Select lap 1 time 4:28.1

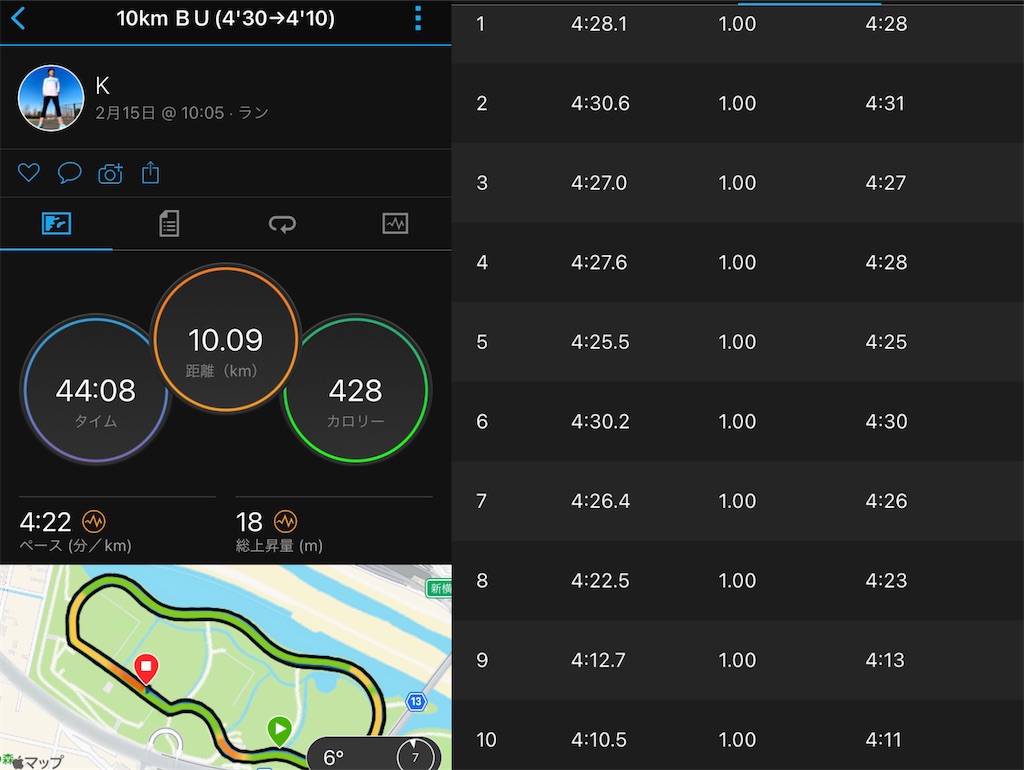pos(599,24)
